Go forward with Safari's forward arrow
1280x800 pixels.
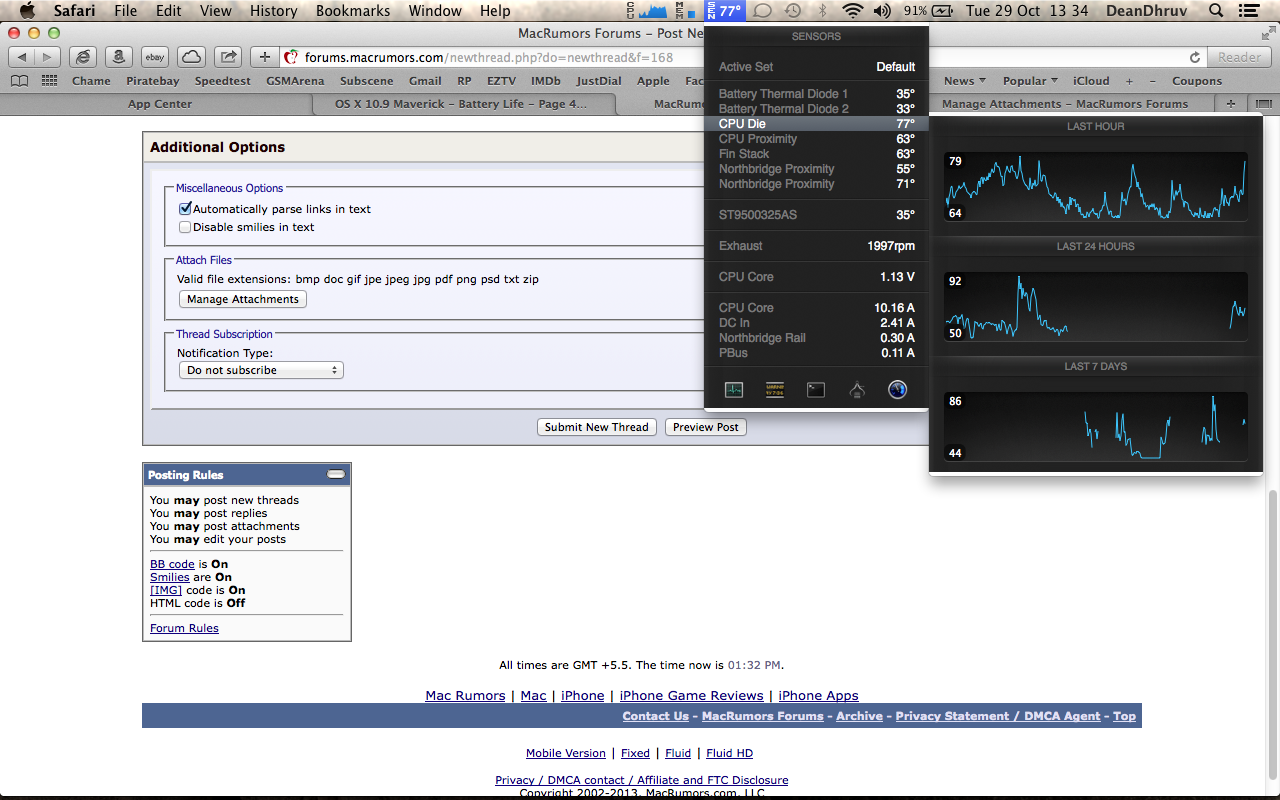point(47,57)
